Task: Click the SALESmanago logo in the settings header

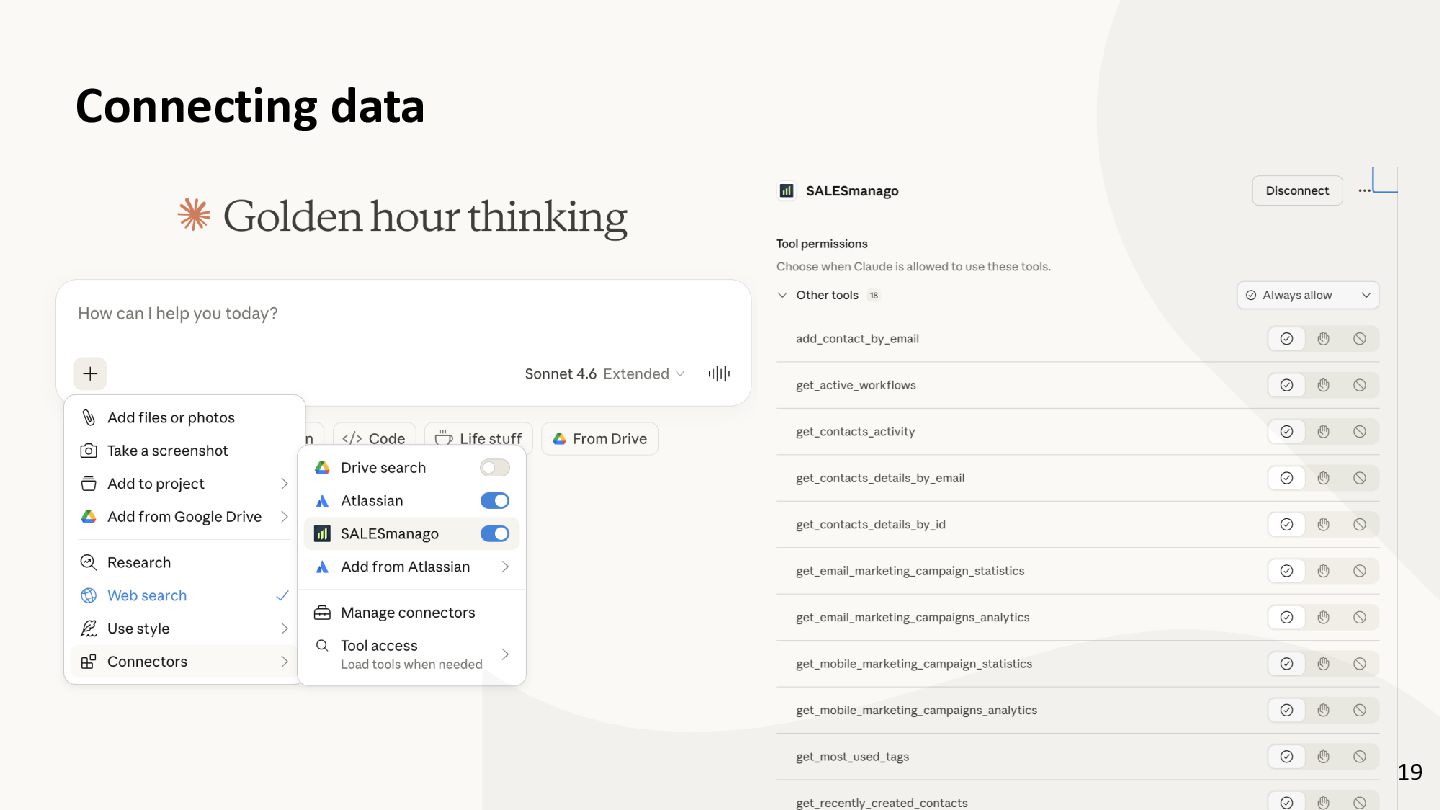Action: click(x=786, y=191)
